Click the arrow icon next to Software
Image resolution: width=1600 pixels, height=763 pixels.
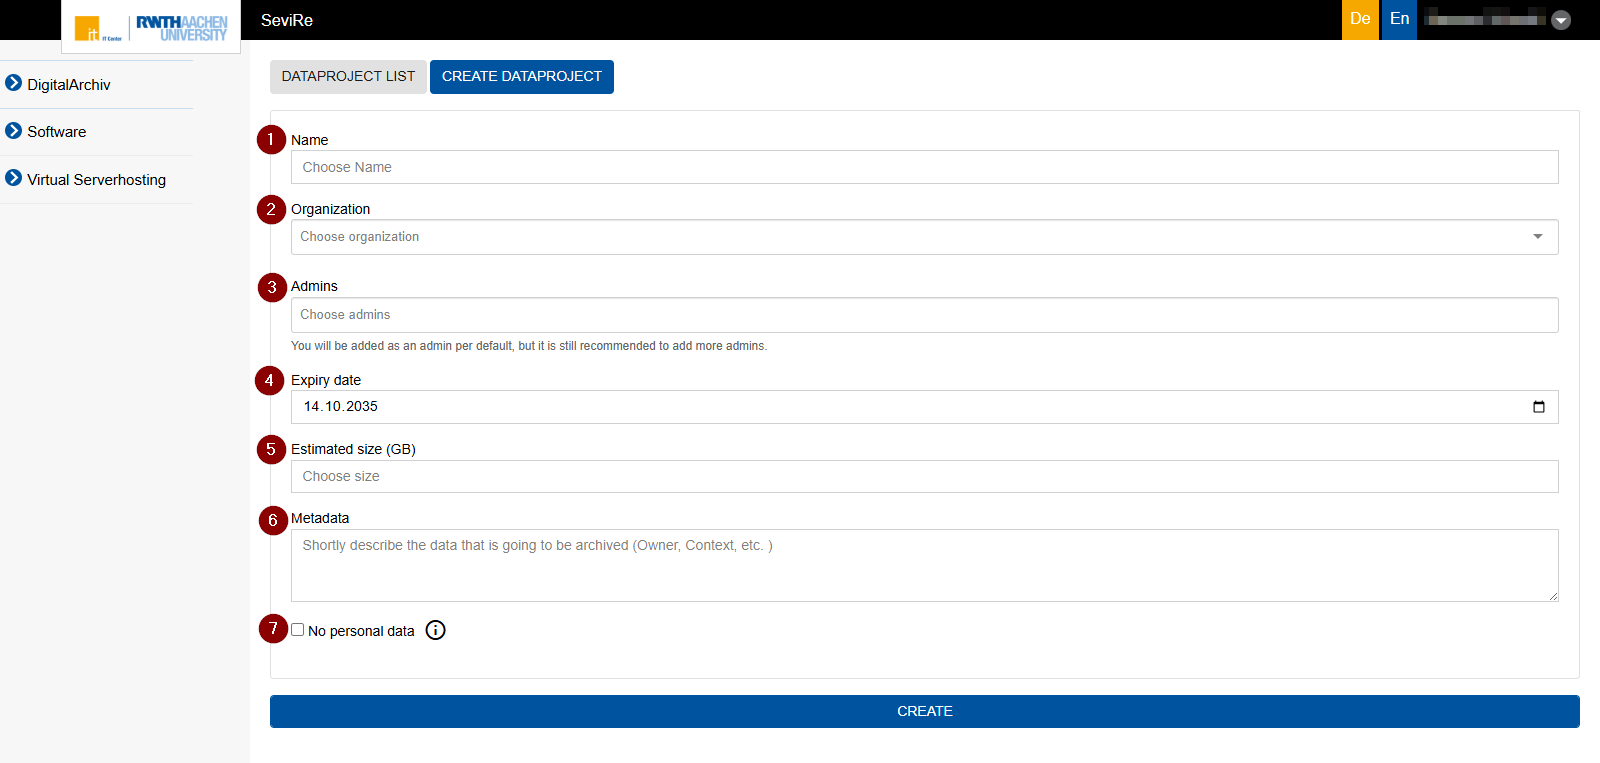[14, 131]
